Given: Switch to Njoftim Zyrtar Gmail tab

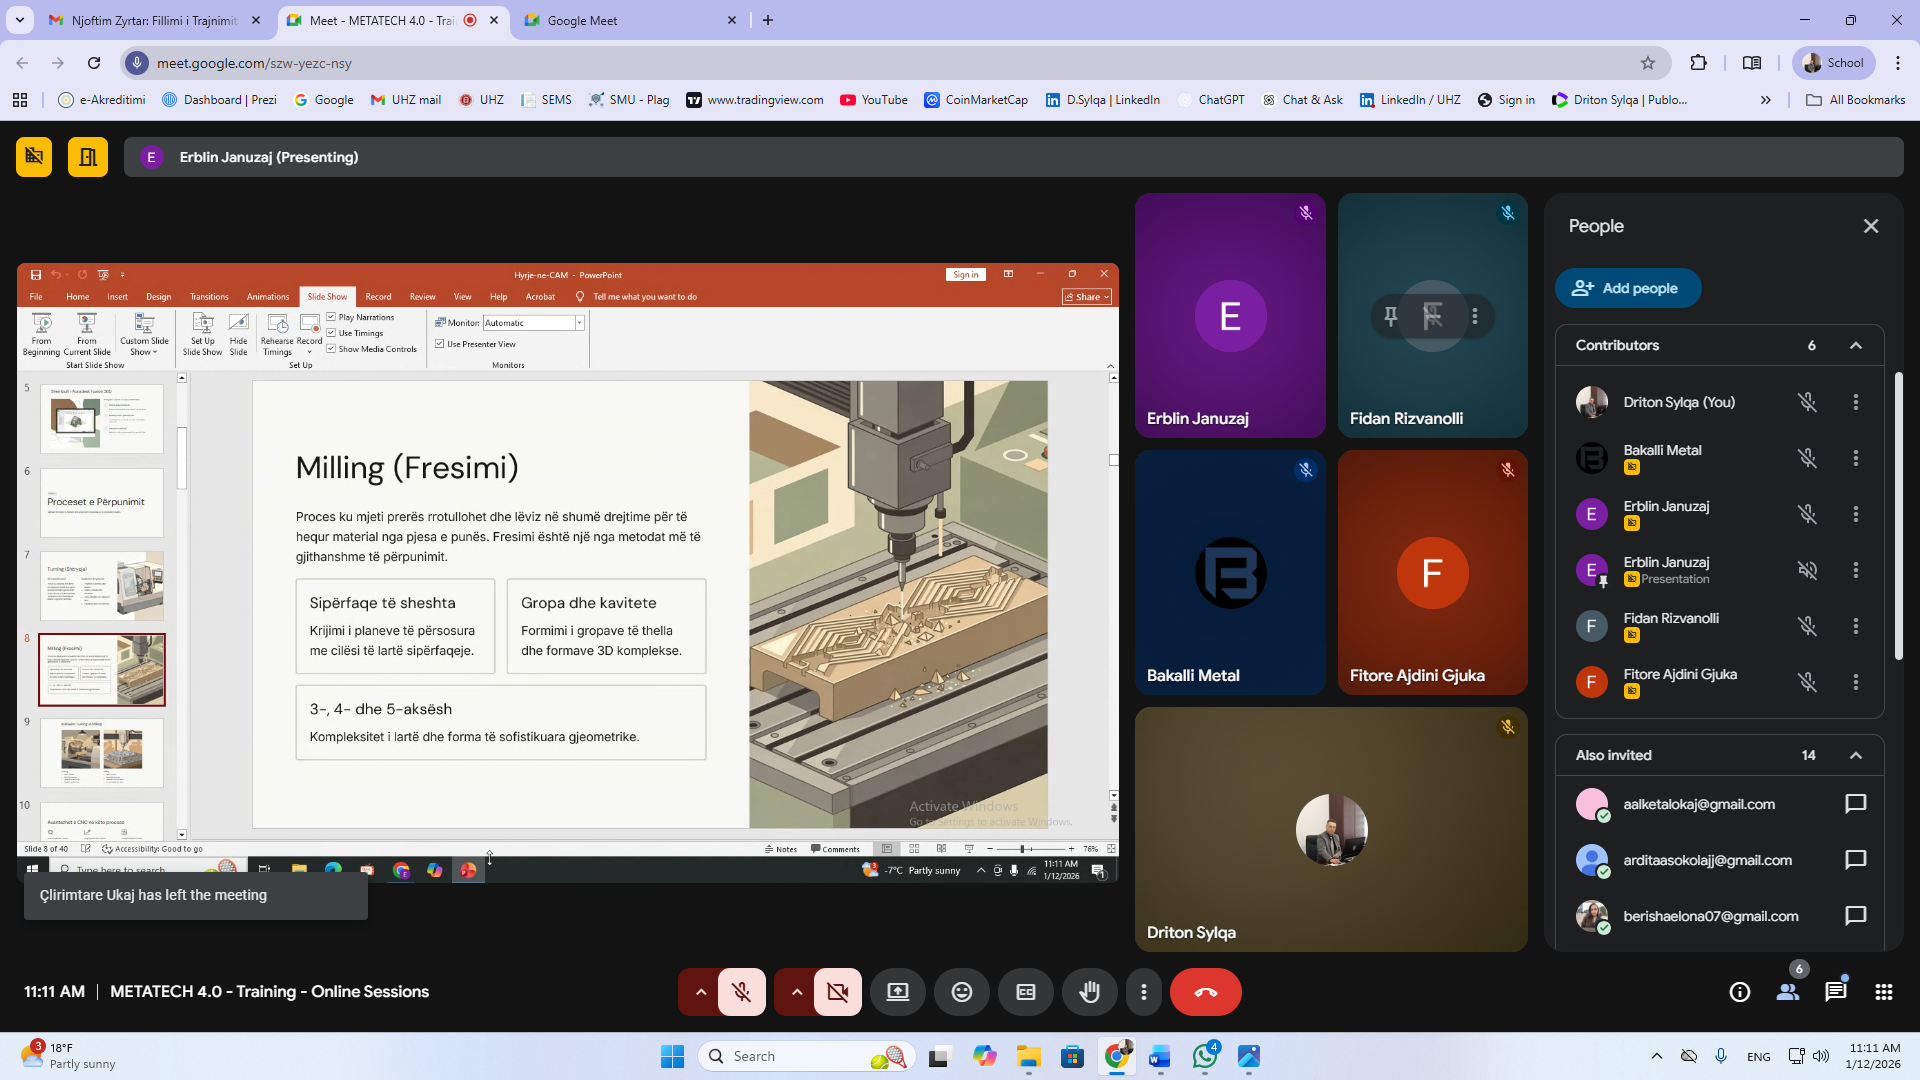Looking at the screenshot, I should [x=154, y=20].
